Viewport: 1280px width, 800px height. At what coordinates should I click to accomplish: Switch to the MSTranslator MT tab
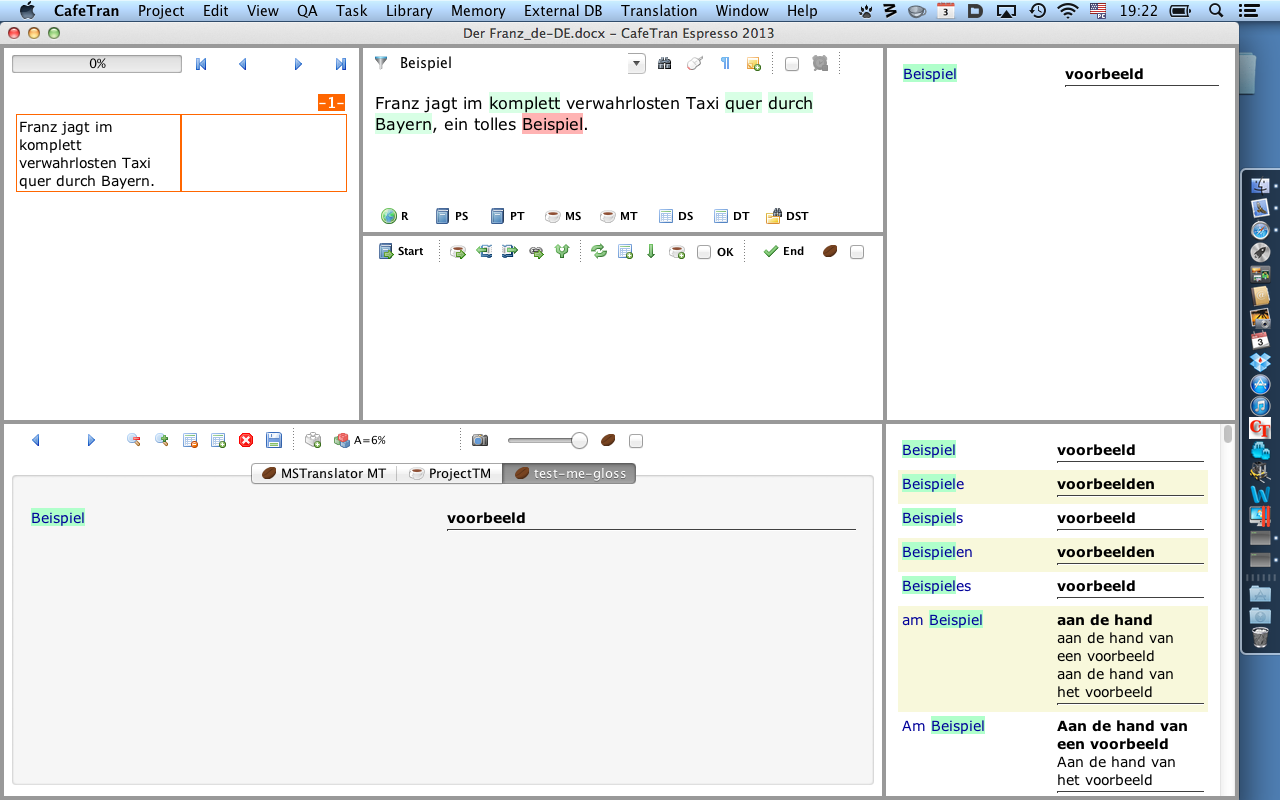click(323, 473)
